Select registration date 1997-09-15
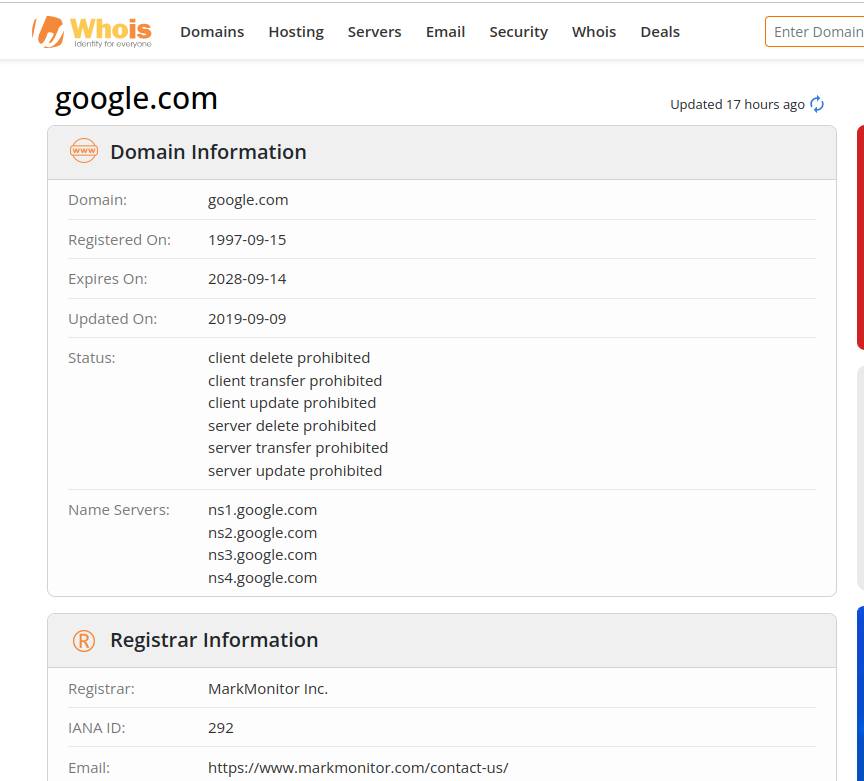This screenshot has width=864, height=781. click(247, 240)
